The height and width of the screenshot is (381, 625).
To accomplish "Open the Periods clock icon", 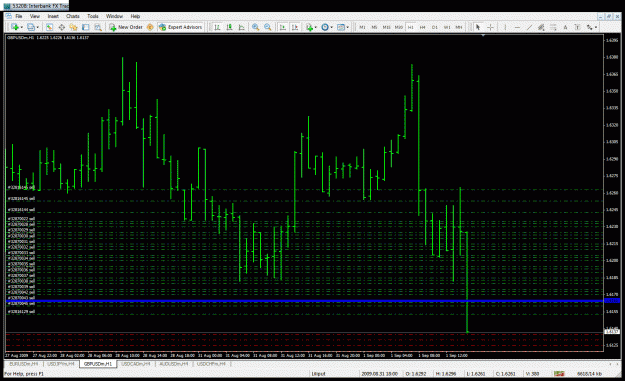I will click(x=325, y=27).
